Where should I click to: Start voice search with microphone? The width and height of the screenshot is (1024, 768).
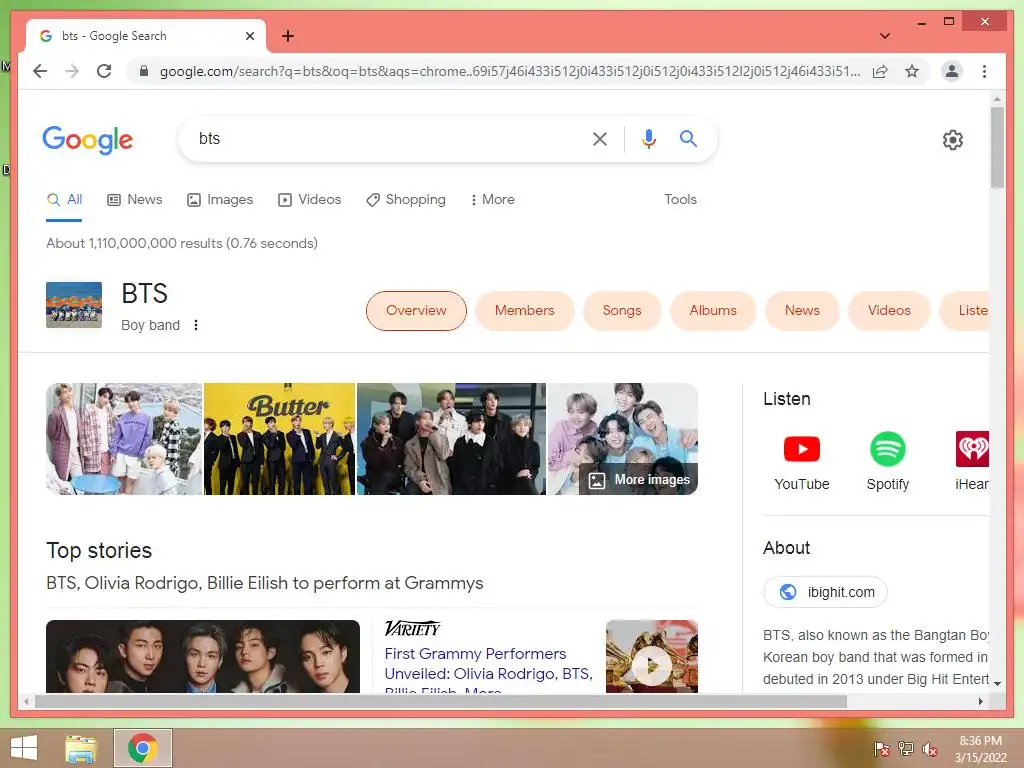tap(648, 138)
